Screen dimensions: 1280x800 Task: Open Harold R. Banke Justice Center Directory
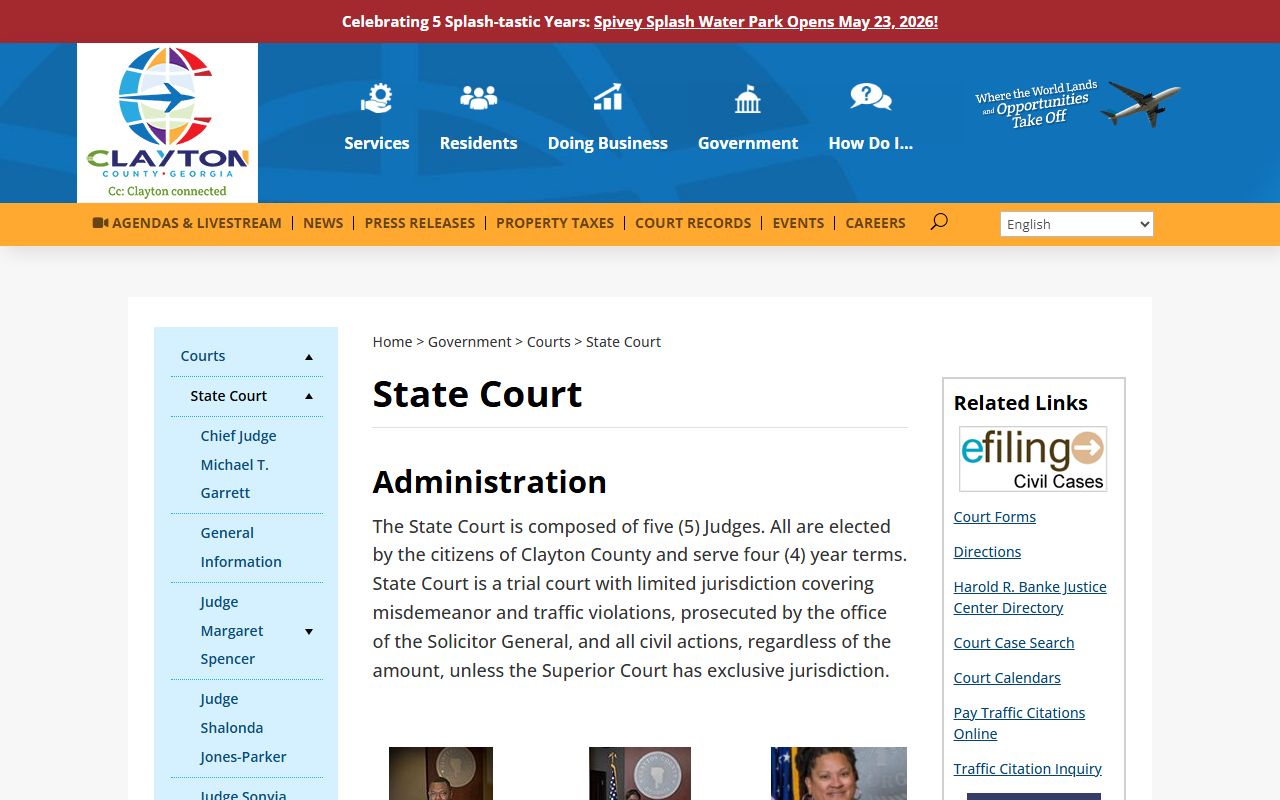click(1030, 597)
